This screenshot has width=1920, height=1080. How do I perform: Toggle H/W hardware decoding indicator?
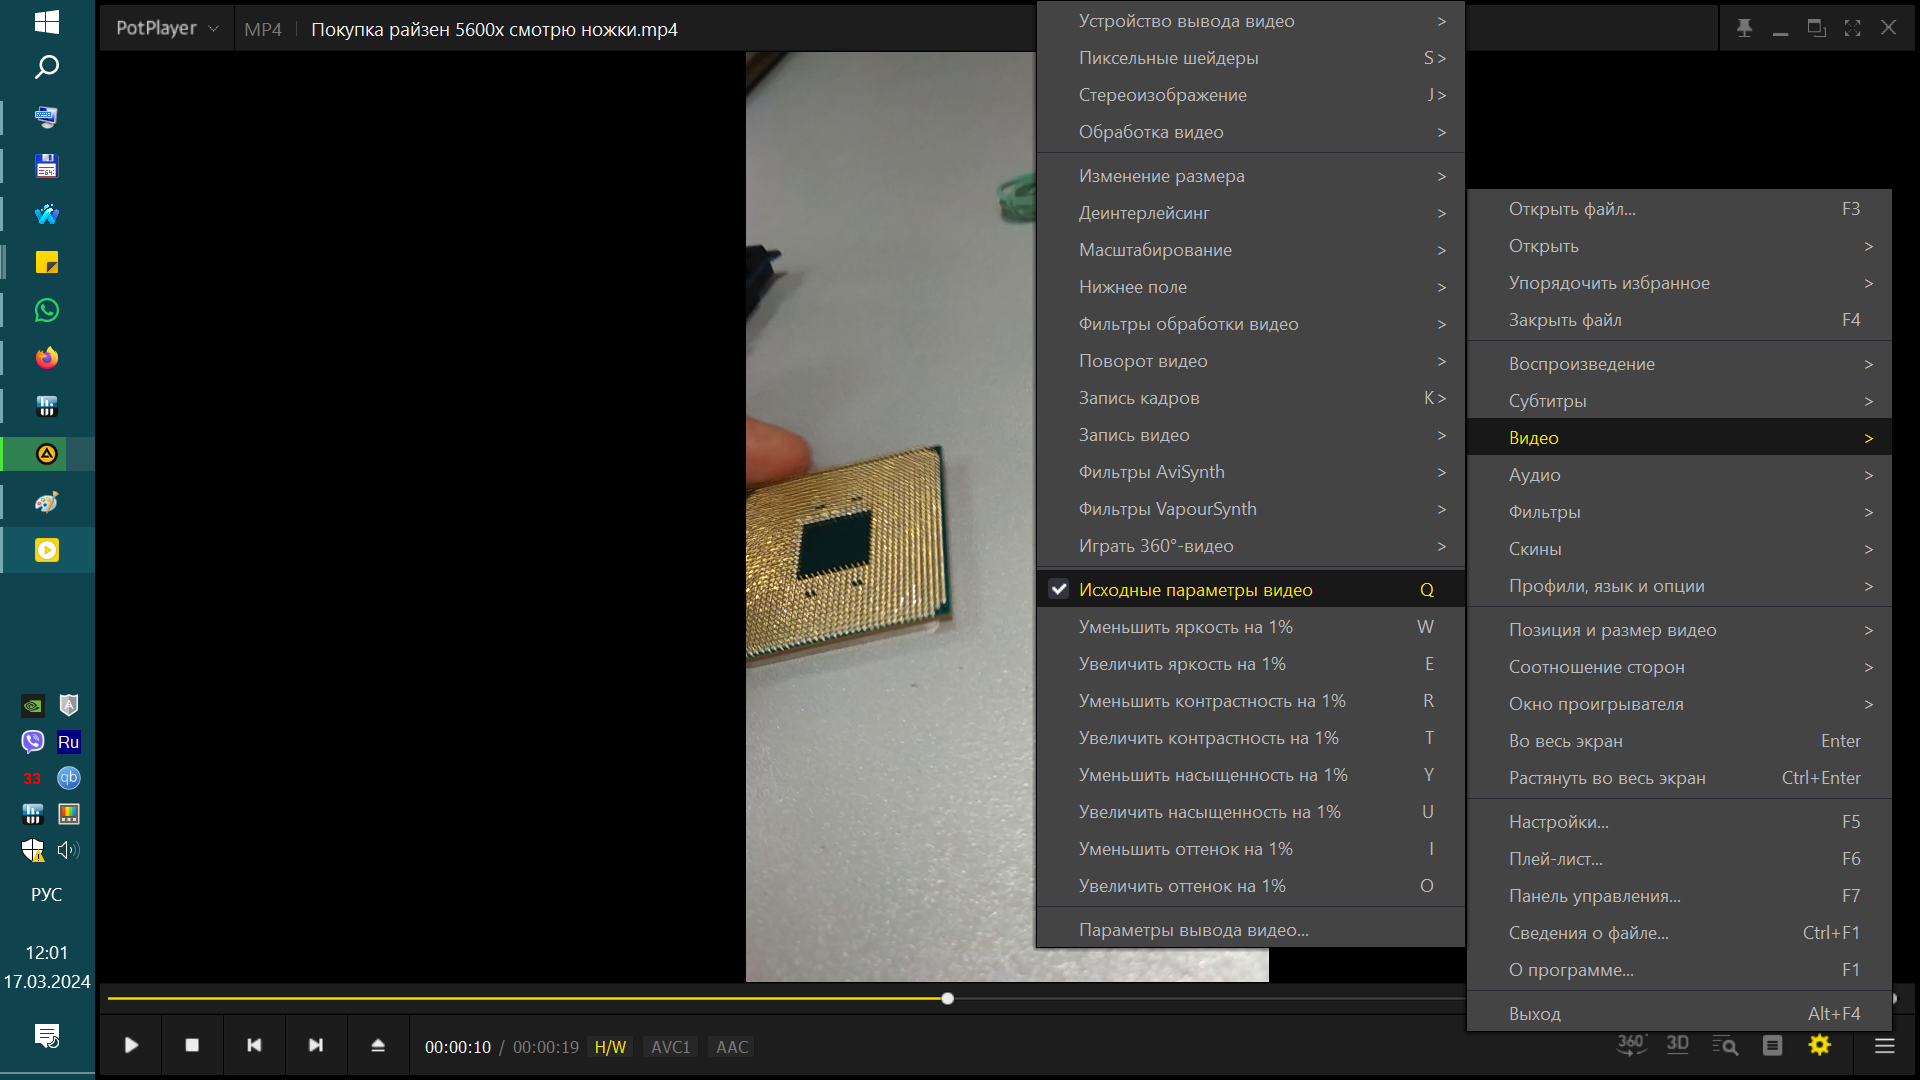coord(610,1047)
